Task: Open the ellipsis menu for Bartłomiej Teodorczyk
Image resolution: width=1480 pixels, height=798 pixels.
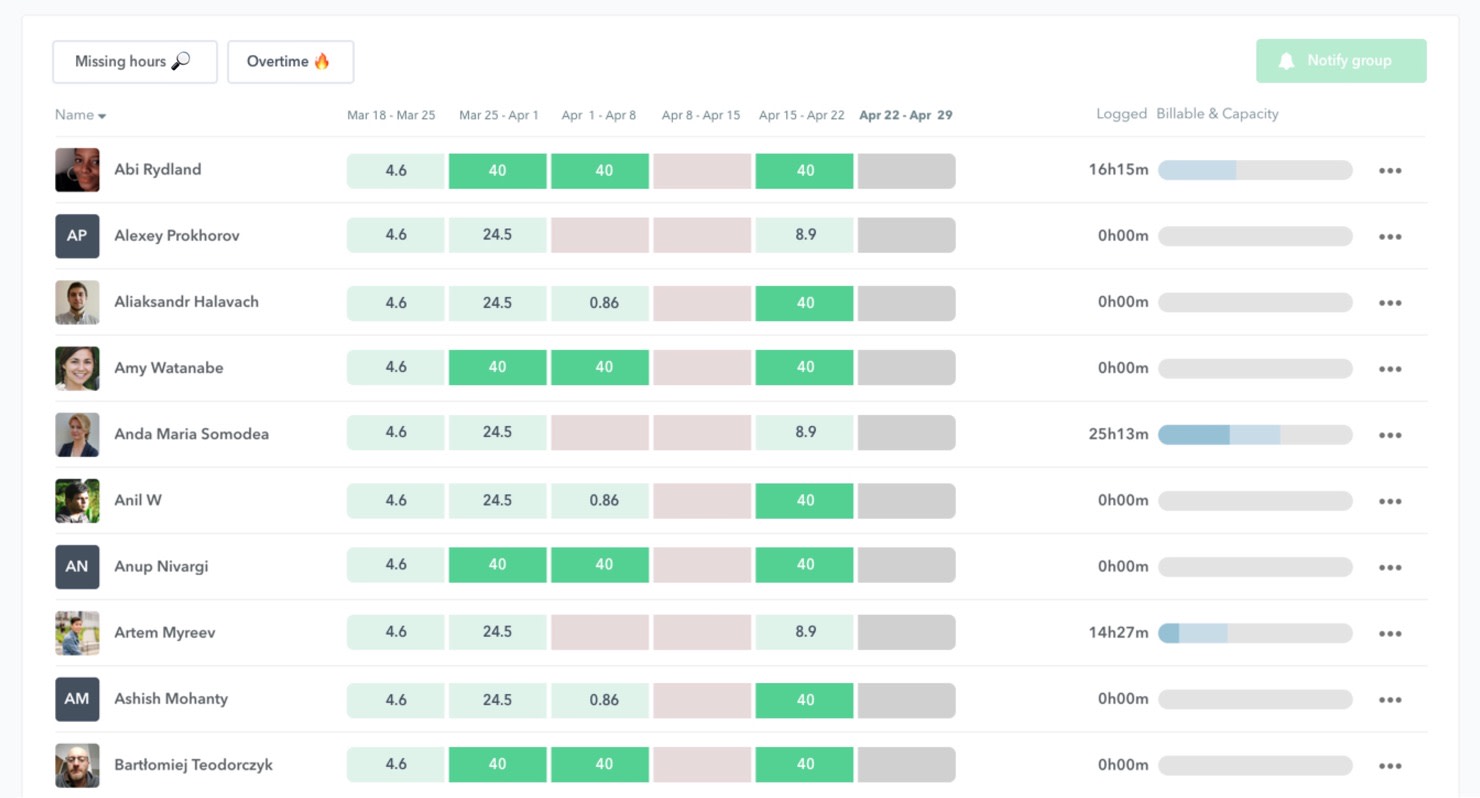Action: click(1390, 764)
